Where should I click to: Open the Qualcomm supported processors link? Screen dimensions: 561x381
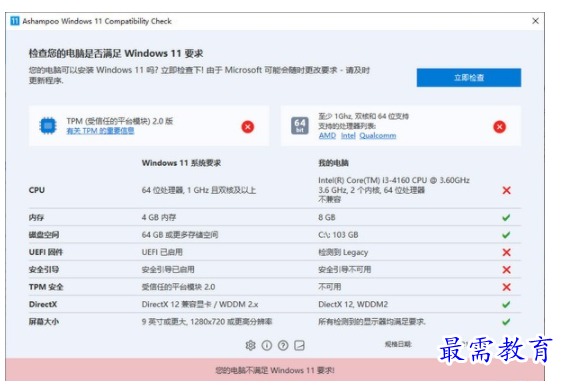tap(378, 136)
